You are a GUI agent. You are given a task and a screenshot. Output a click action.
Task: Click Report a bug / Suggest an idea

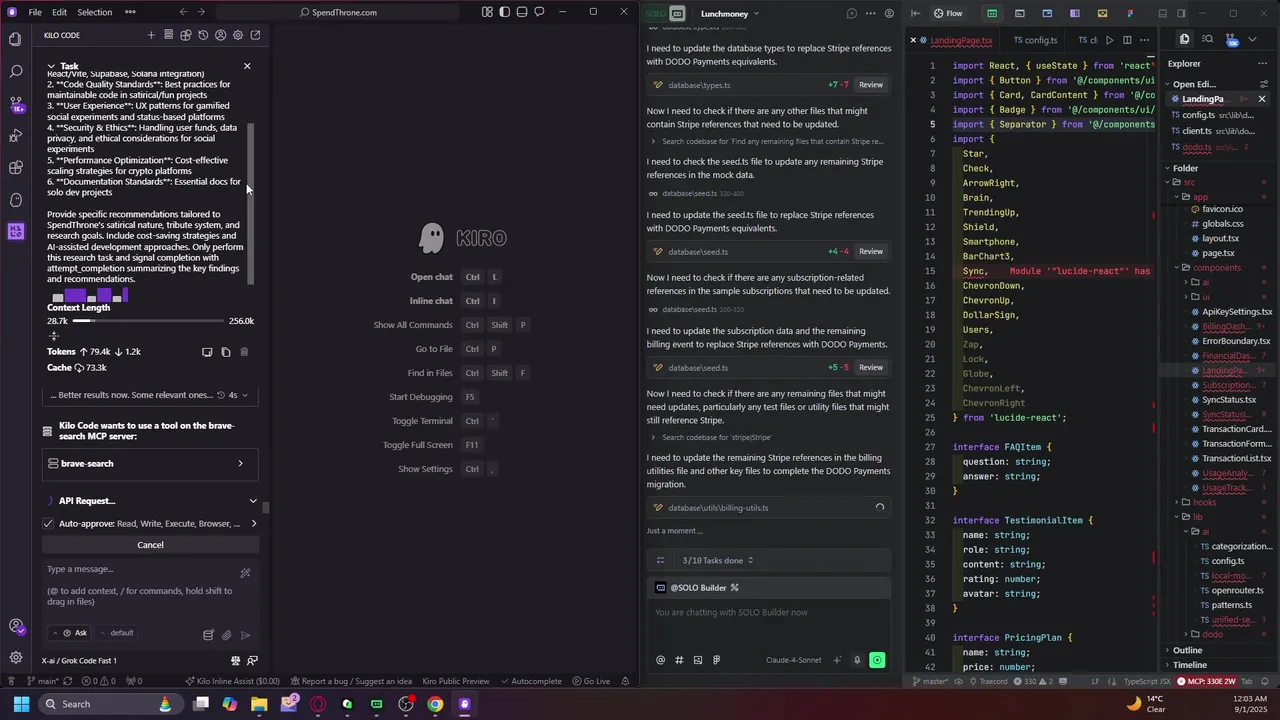coord(350,681)
